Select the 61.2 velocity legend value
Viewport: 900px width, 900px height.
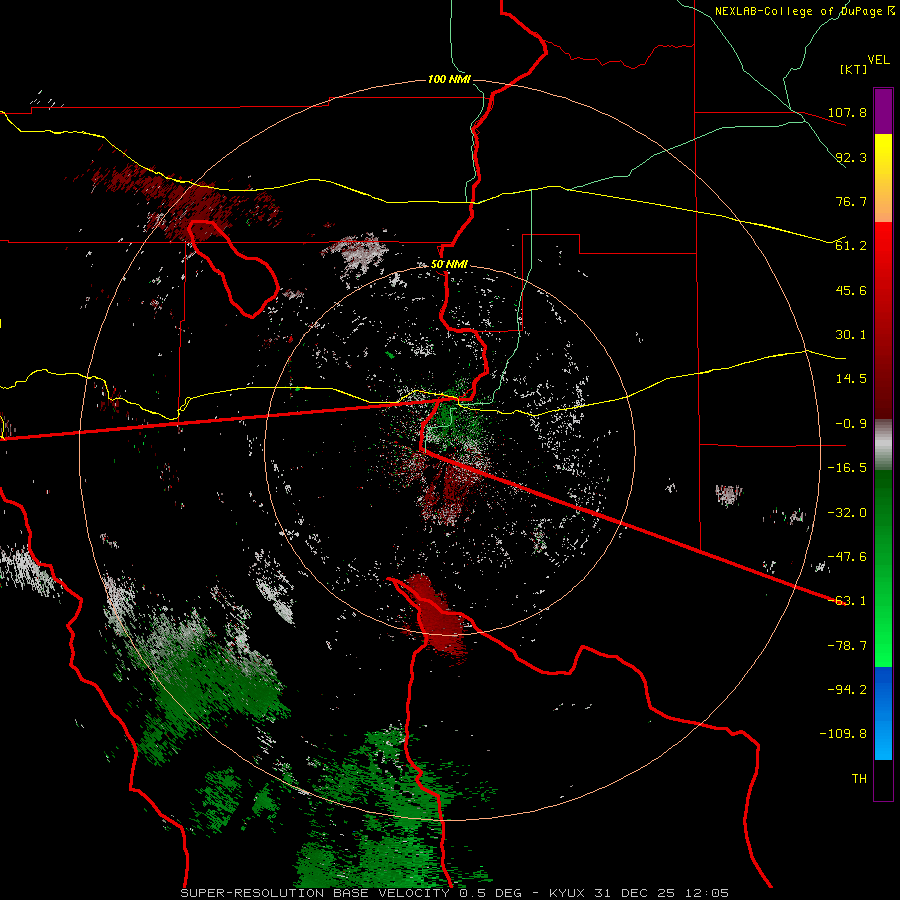[x=851, y=246]
